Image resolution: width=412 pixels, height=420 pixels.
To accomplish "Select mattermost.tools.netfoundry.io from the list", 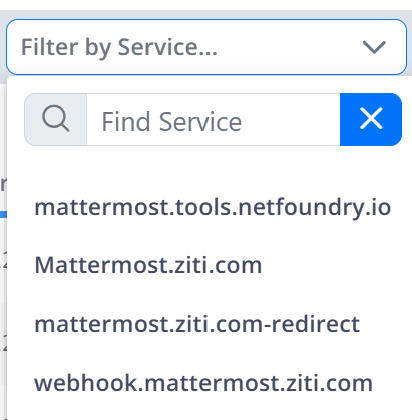I will [x=213, y=207].
